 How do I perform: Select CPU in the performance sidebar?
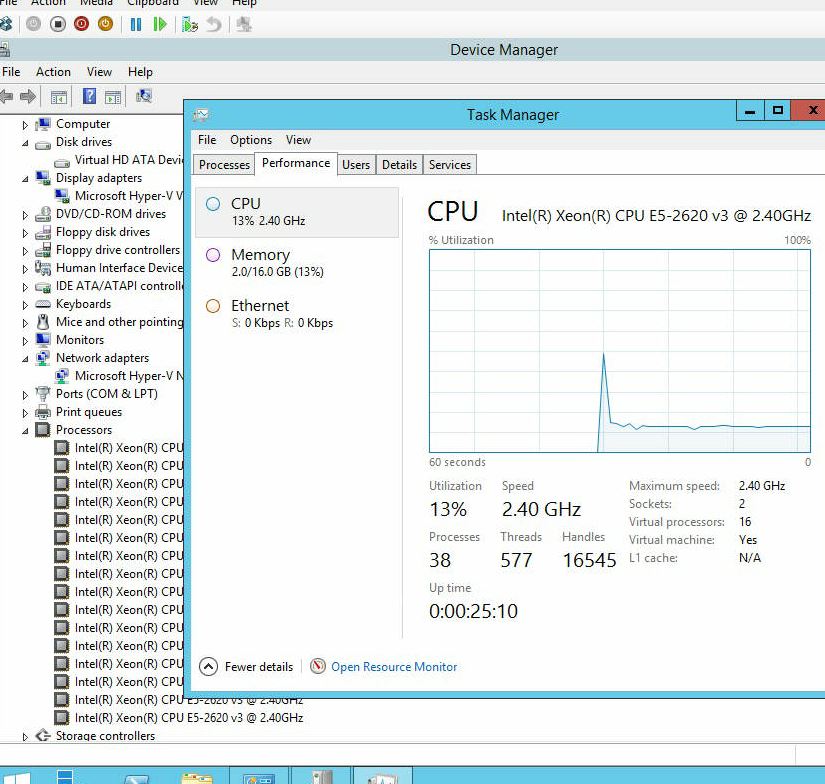click(x=297, y=212)
